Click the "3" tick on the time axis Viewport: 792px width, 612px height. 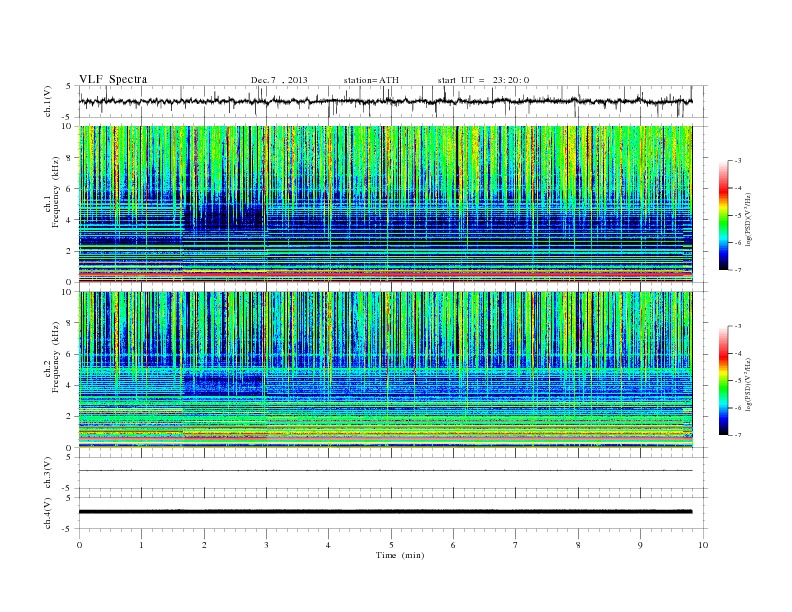click(266, 545)
